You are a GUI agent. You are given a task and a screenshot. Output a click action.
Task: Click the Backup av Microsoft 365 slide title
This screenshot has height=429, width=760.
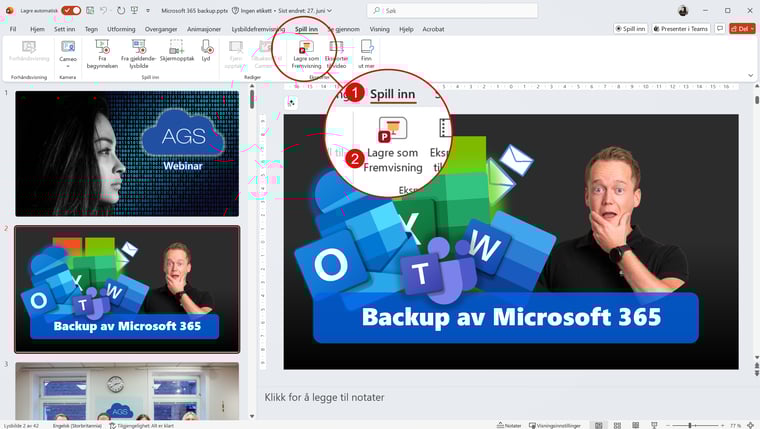coord(511,317)
